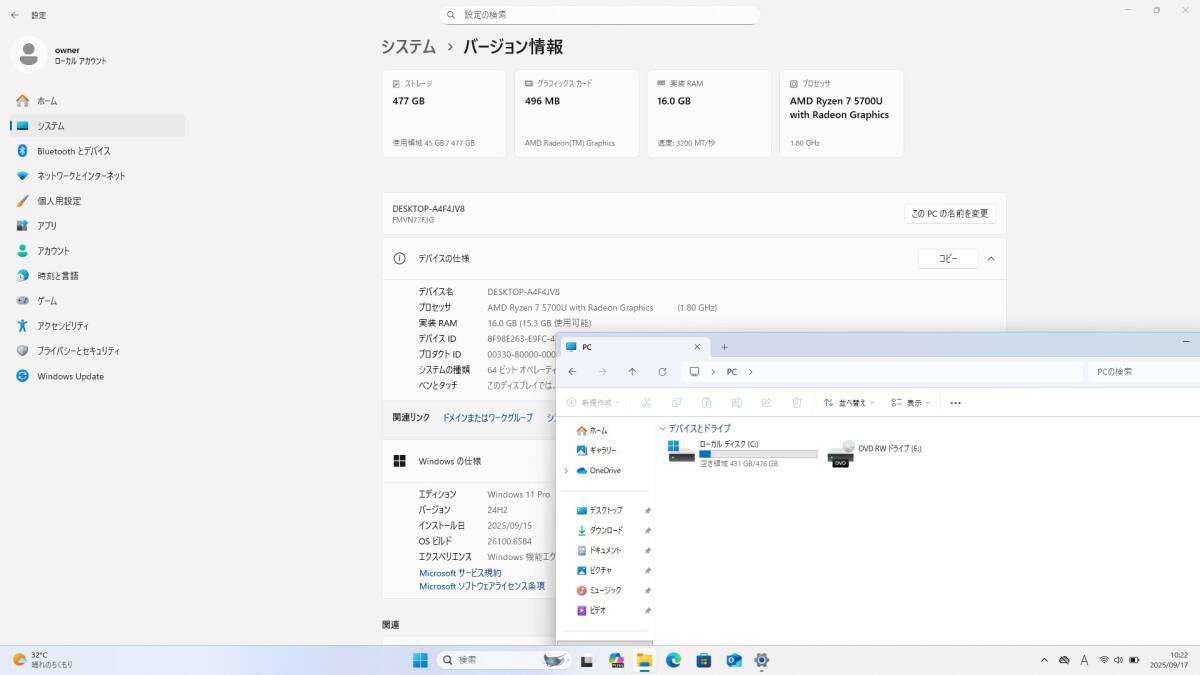1200x675 pixels.
Task: Click the Delete trash icon in Explorer toolbar
Action: click(x=796, y=402)
